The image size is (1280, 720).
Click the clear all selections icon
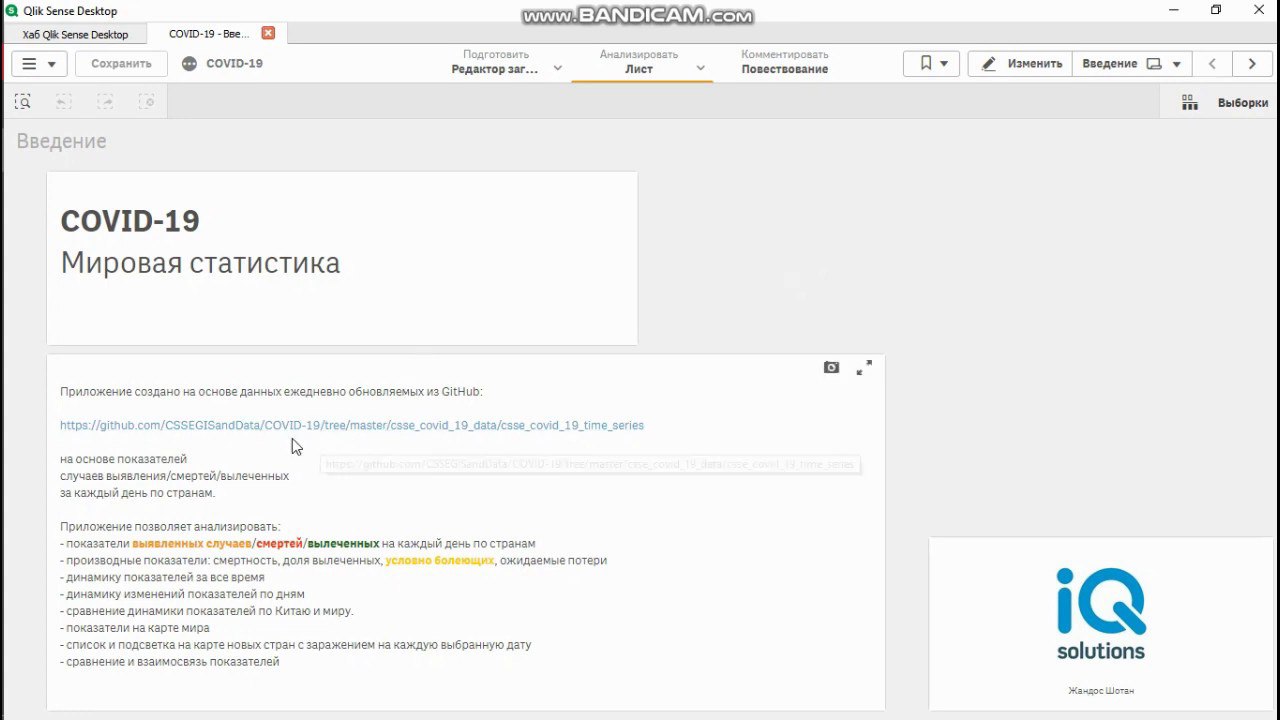click(x=146, y=102)
